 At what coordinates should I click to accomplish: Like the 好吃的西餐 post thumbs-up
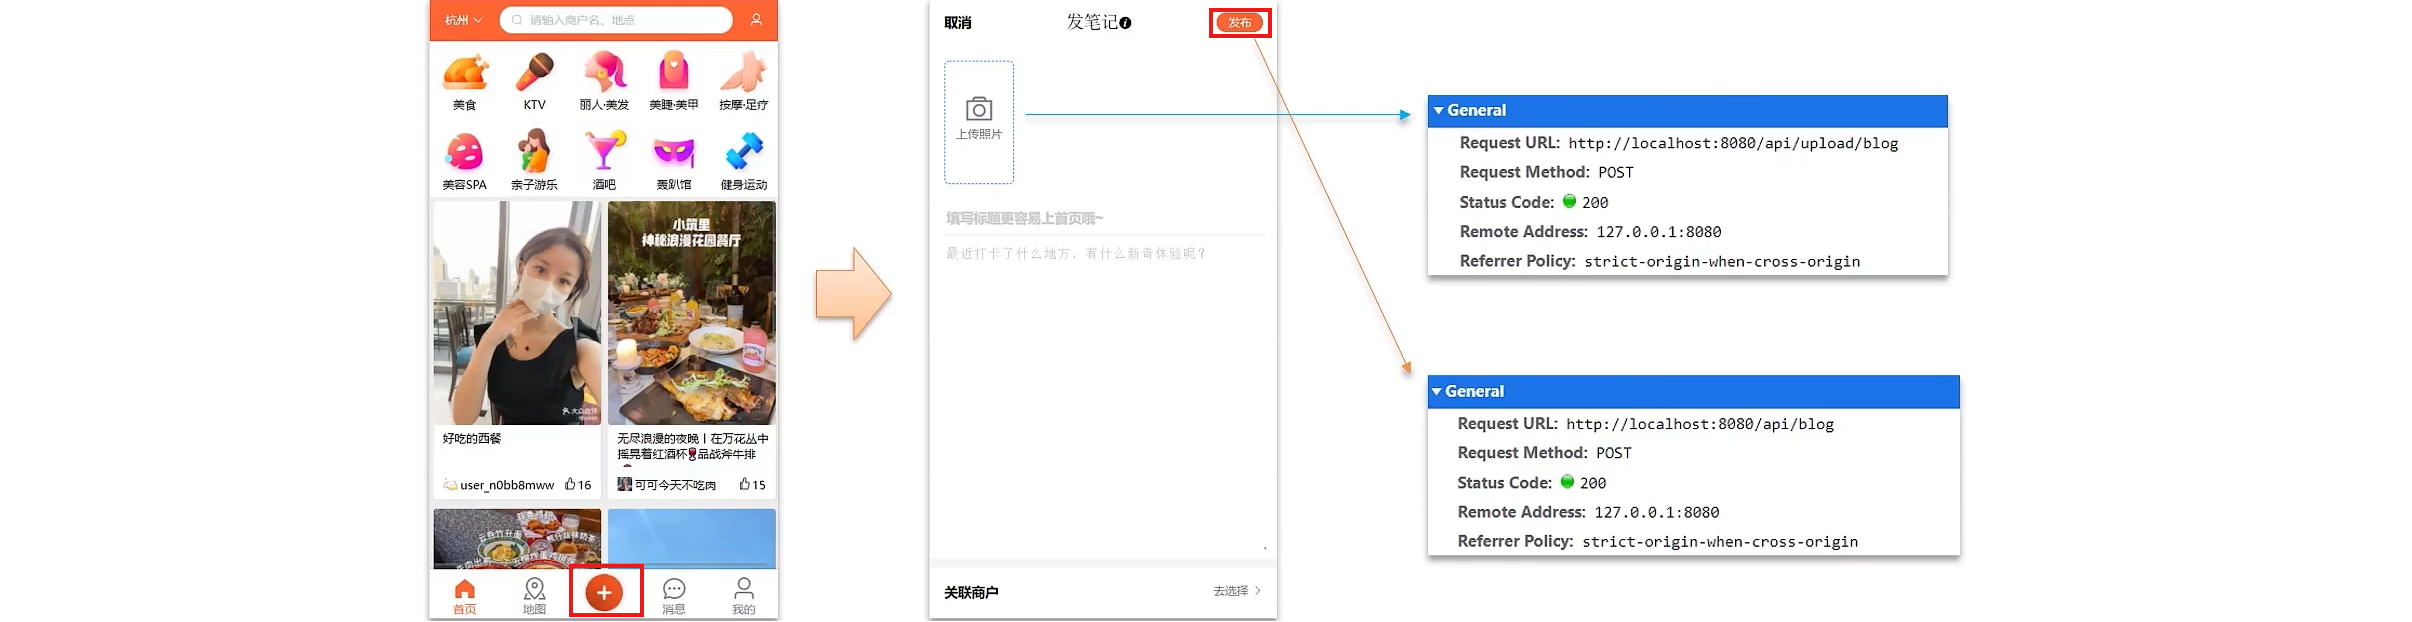(x=570, y=485)
